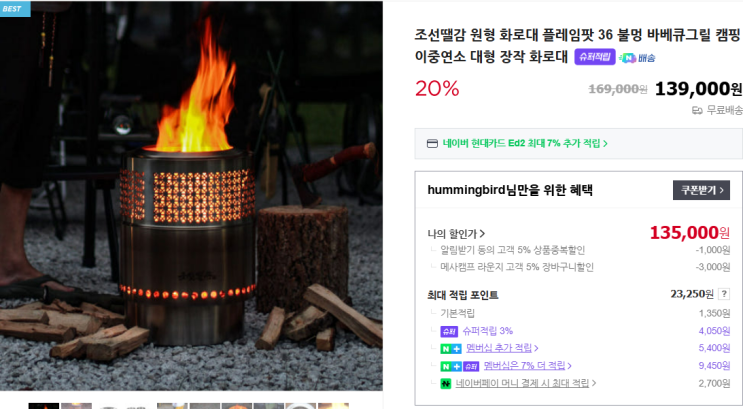The image size is (743, 409).
Task: Click the chevron after 네이버페이 머니 결제 시 최대 적립
Action: (x=594, y=383)
